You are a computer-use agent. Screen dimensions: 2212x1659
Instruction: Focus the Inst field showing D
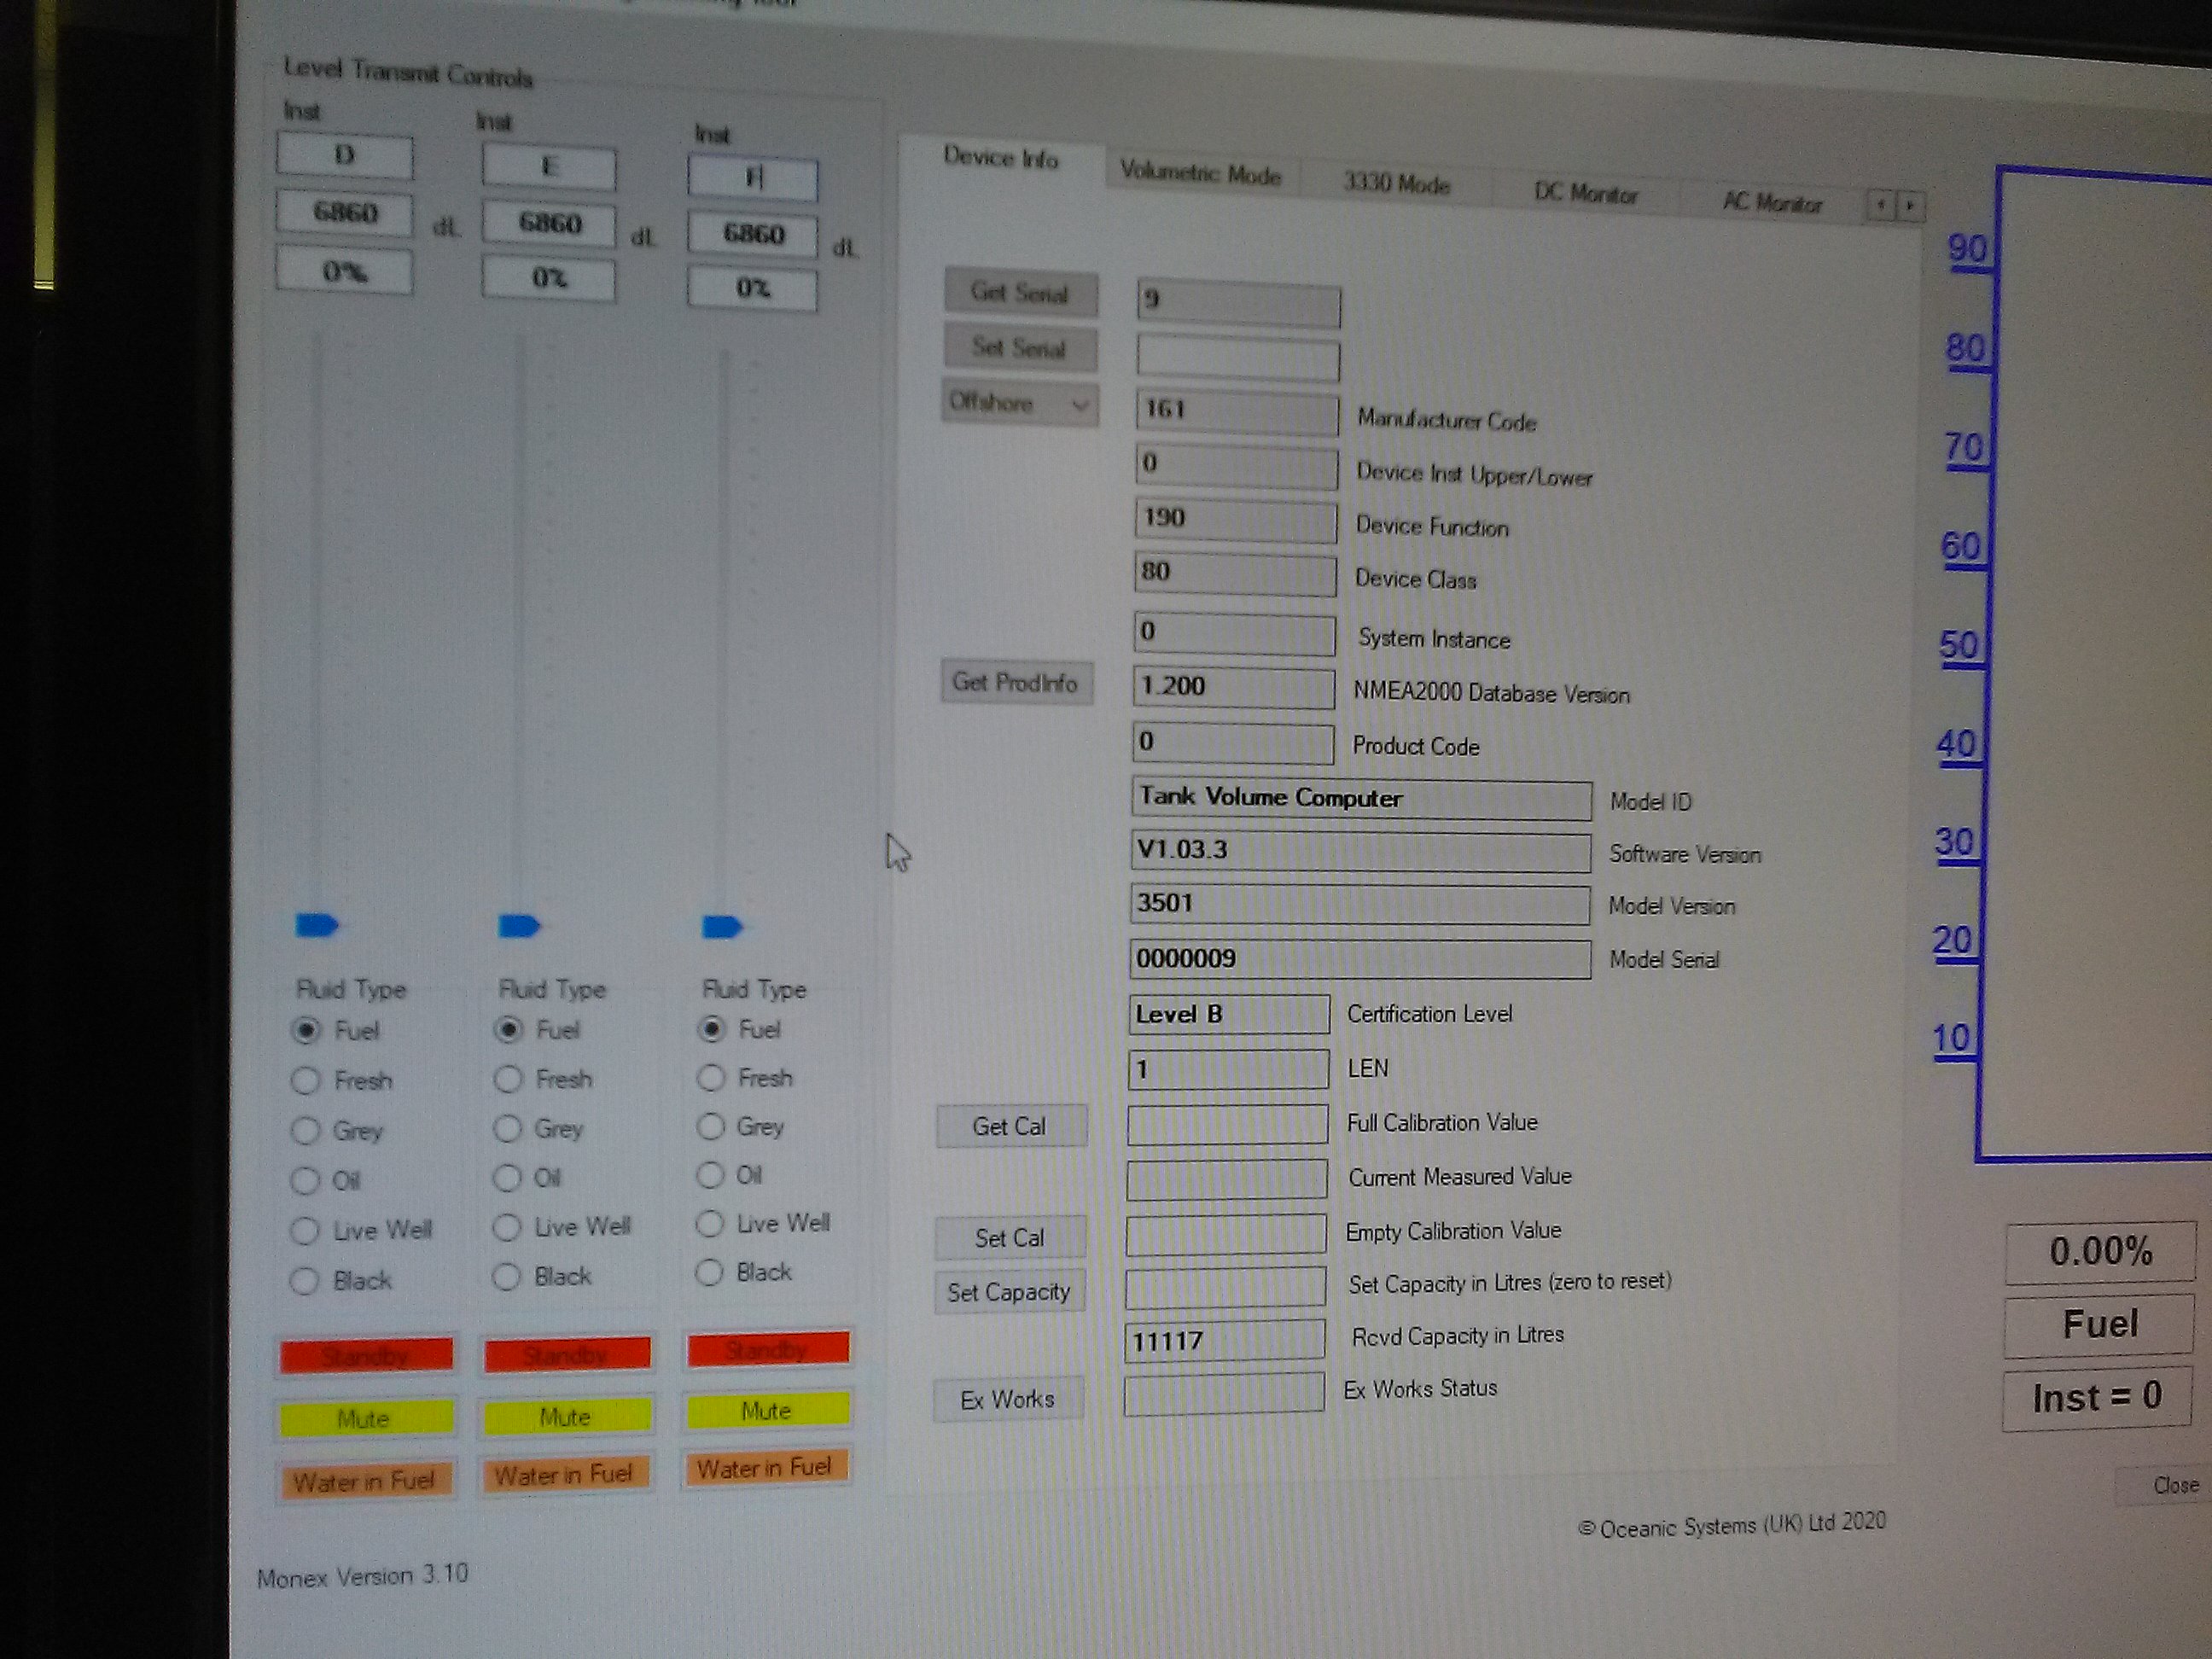click(x=345, y=156)
